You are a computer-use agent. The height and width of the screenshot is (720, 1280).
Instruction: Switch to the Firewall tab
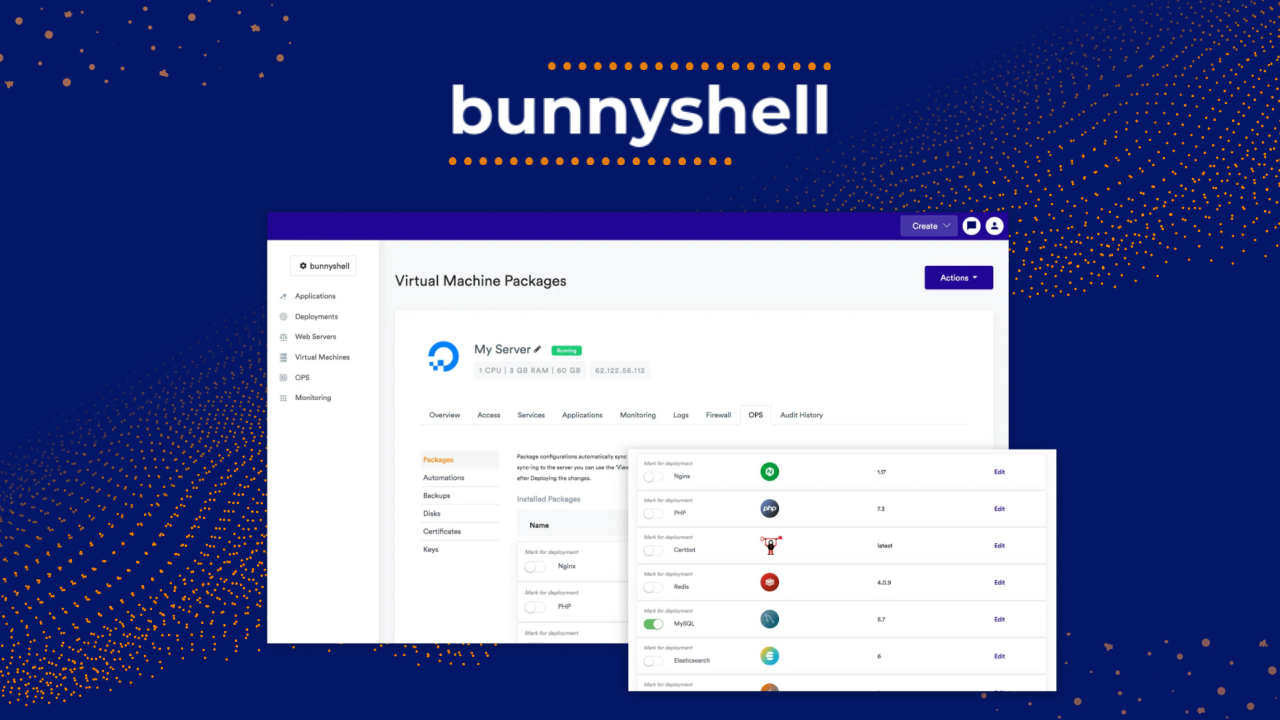(x=718, y=415)
